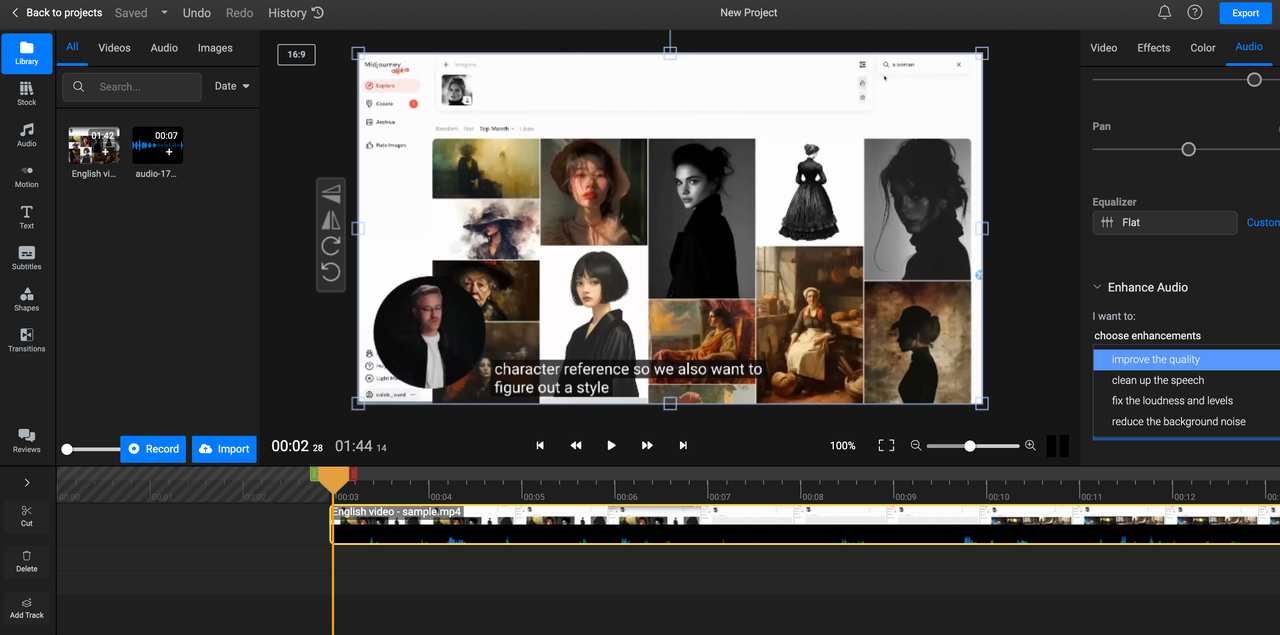Skip to the start of video

540,445
